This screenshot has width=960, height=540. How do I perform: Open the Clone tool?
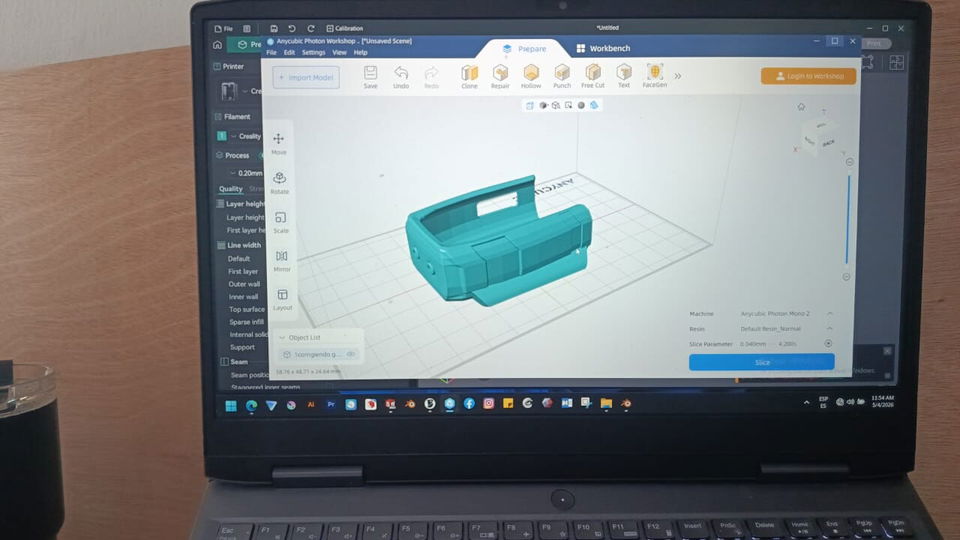point(470,77)
